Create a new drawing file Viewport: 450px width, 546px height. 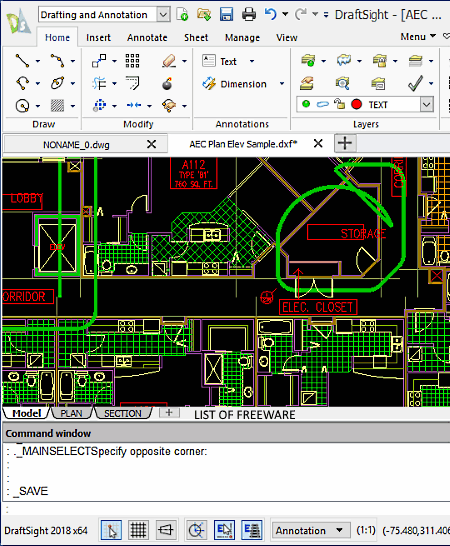(x=182, y=14)
